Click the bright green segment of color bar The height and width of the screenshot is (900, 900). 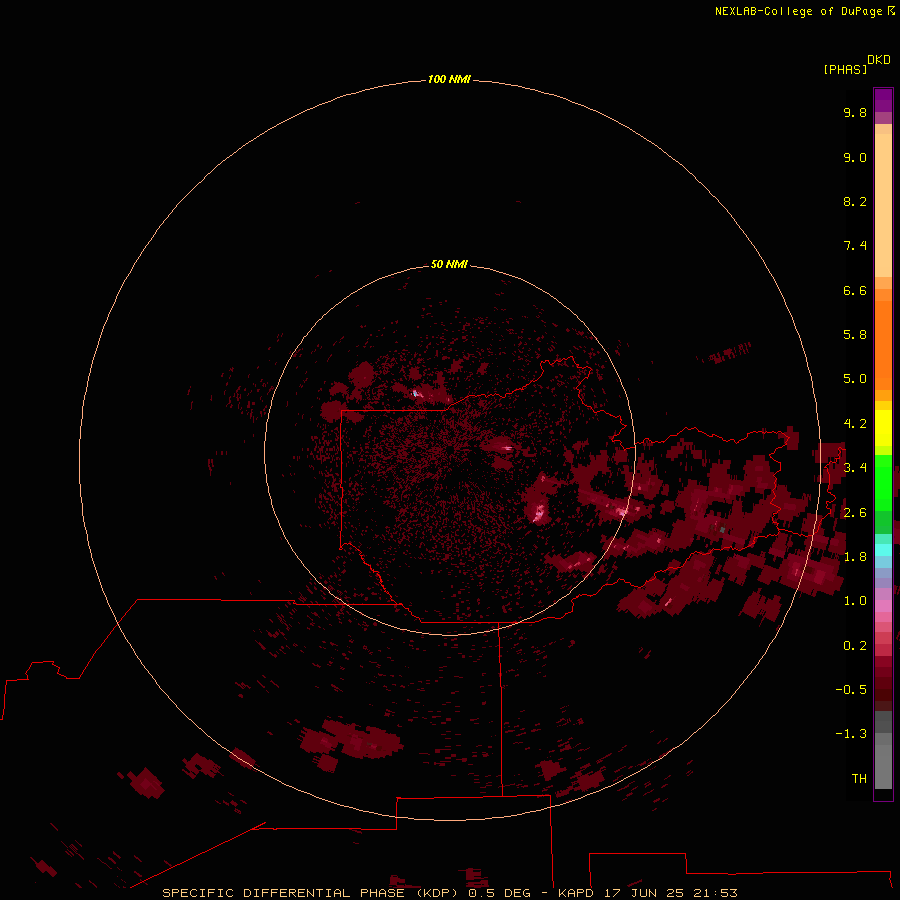(883, 482)
